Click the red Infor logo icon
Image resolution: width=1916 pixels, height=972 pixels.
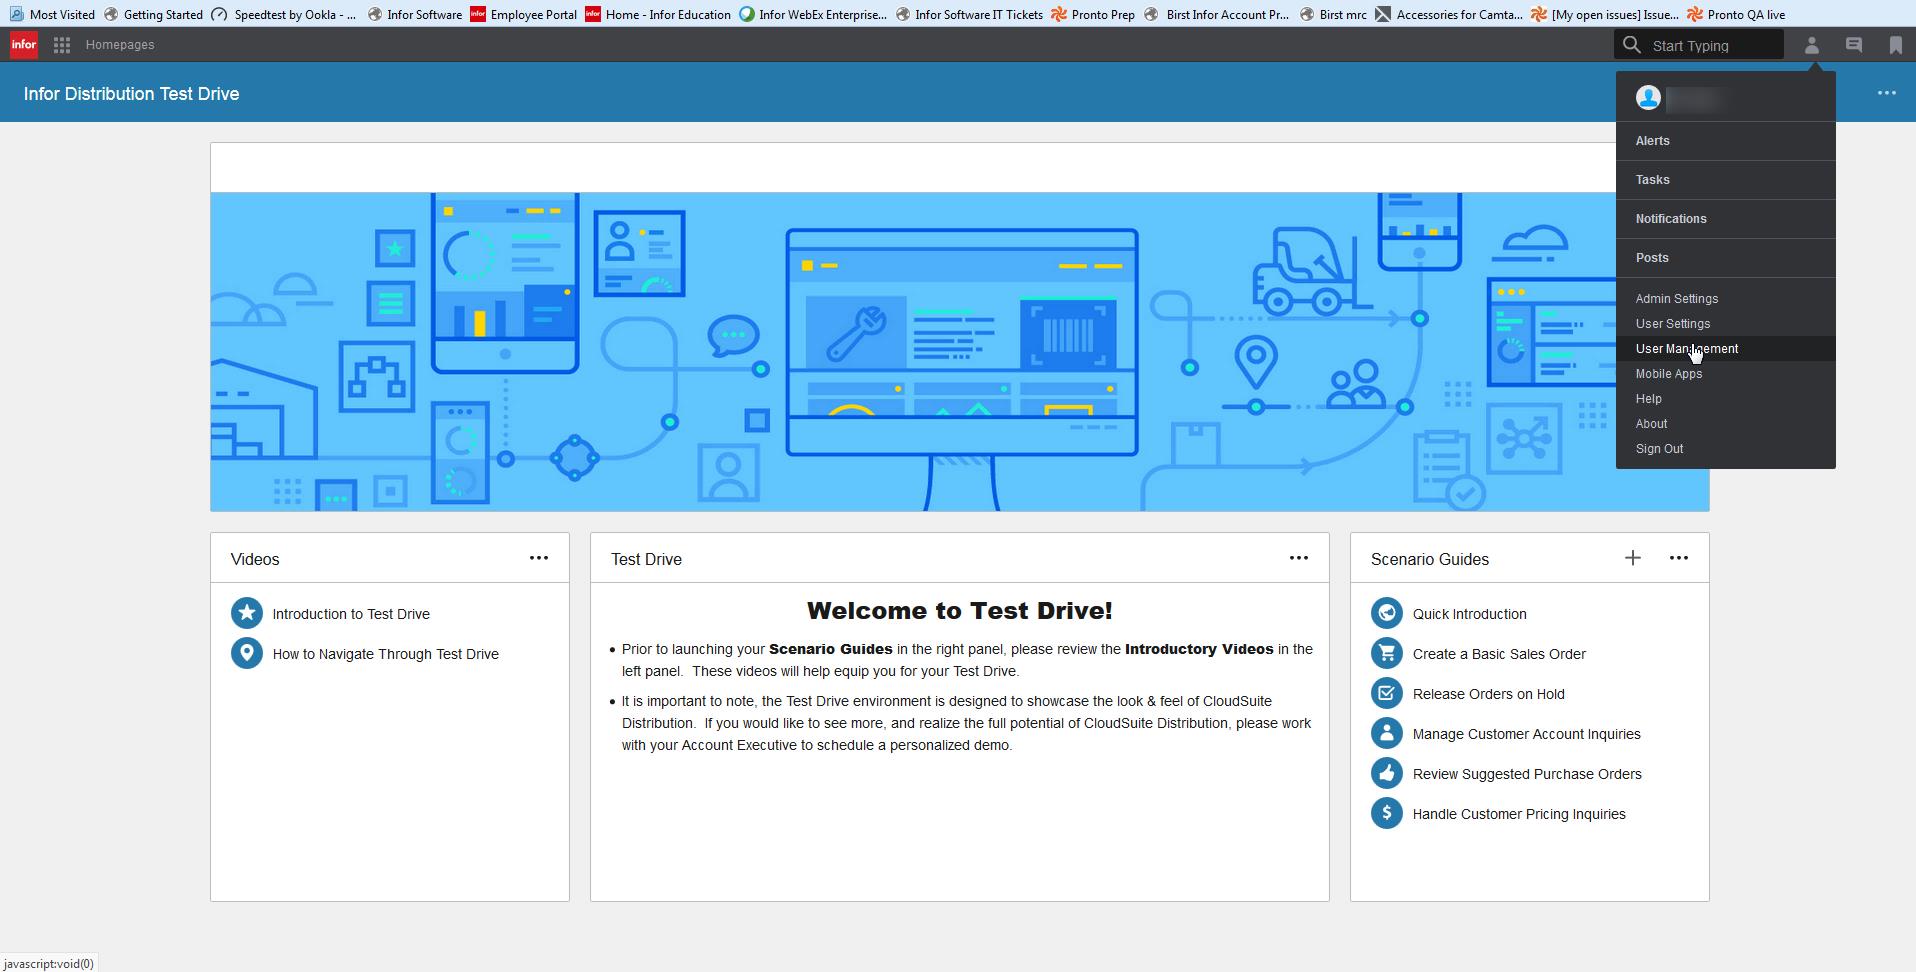[x=24, y=45]
